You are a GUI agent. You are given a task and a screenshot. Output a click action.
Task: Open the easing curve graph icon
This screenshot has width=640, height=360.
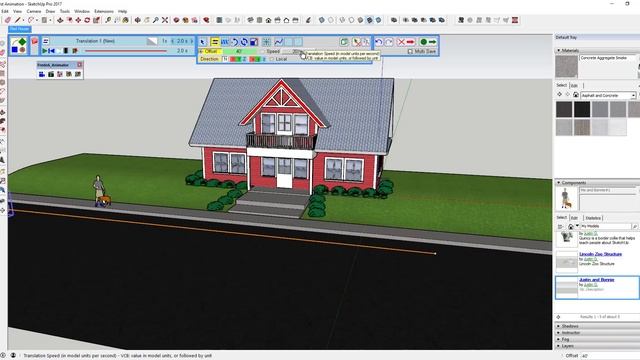coord(279,42)
